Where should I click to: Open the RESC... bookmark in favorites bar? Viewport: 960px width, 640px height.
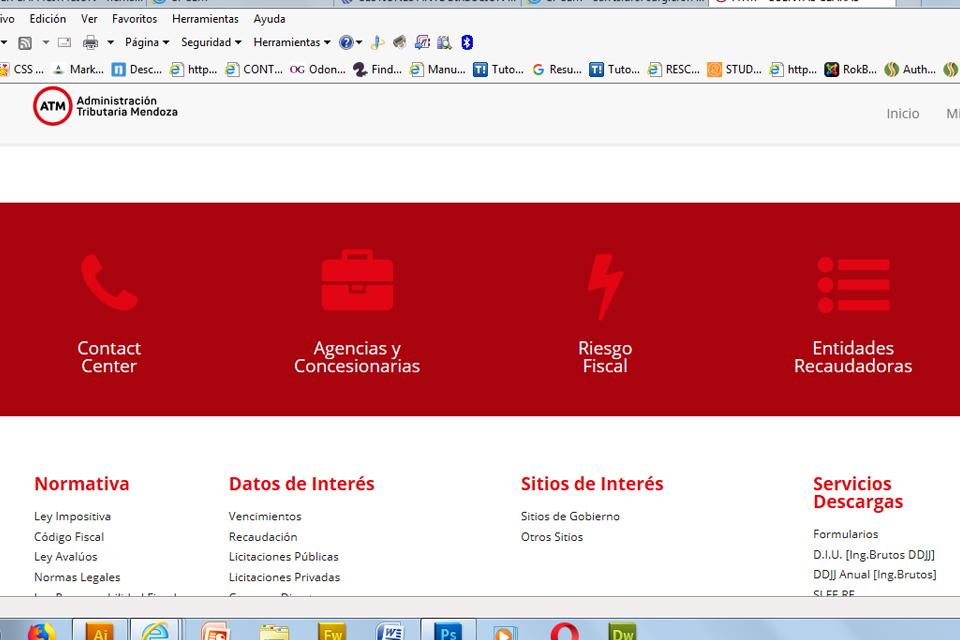(673, 70)
